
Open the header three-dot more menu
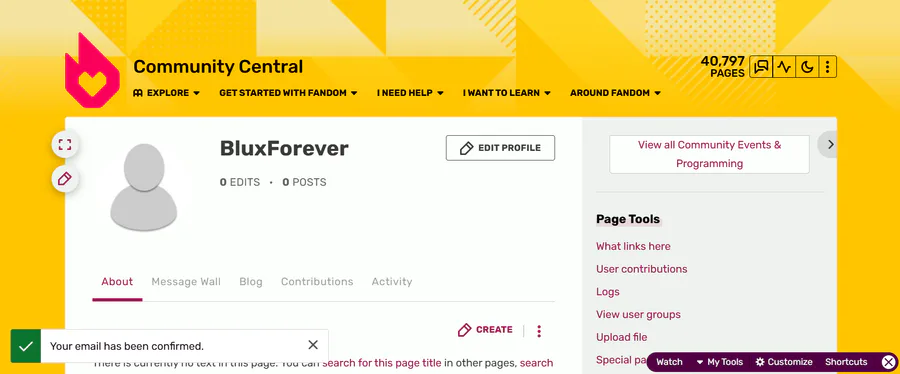tap(827, 67)
